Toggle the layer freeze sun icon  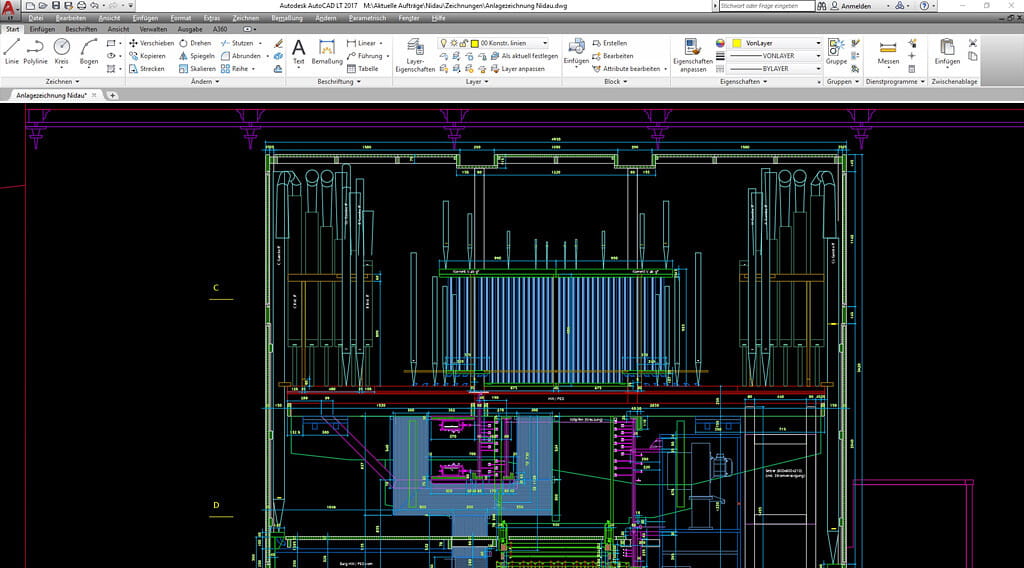pyautogui.click(x=453, y=43)
